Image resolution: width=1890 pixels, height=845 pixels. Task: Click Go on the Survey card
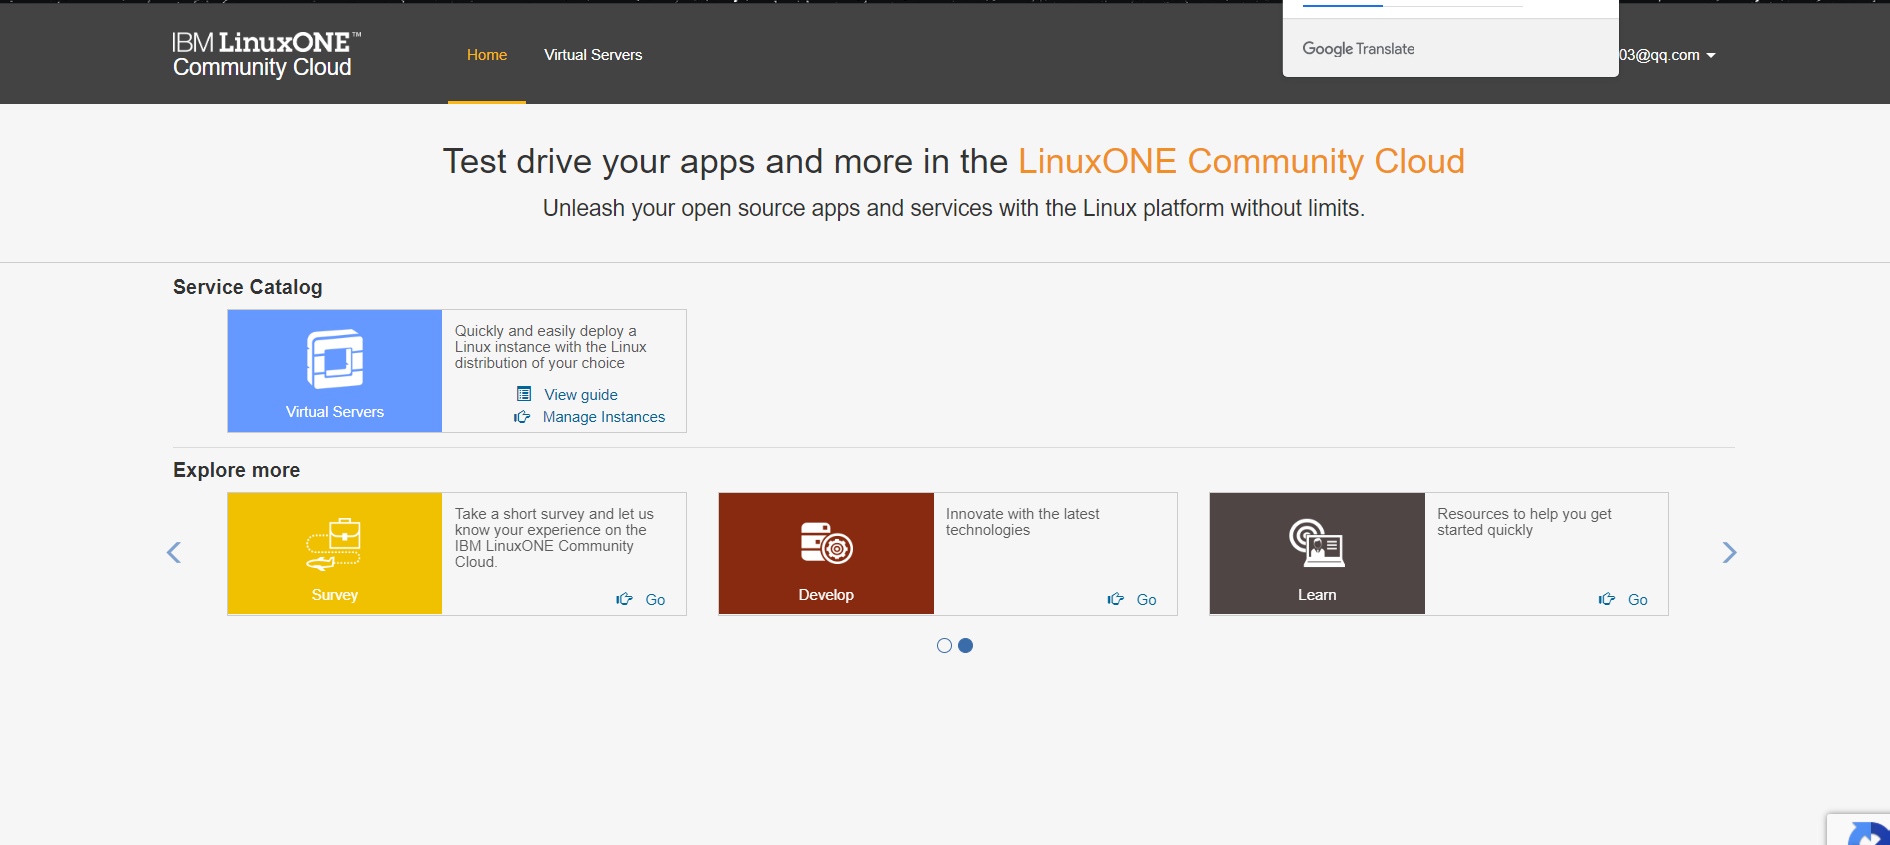tap(655, 600)
